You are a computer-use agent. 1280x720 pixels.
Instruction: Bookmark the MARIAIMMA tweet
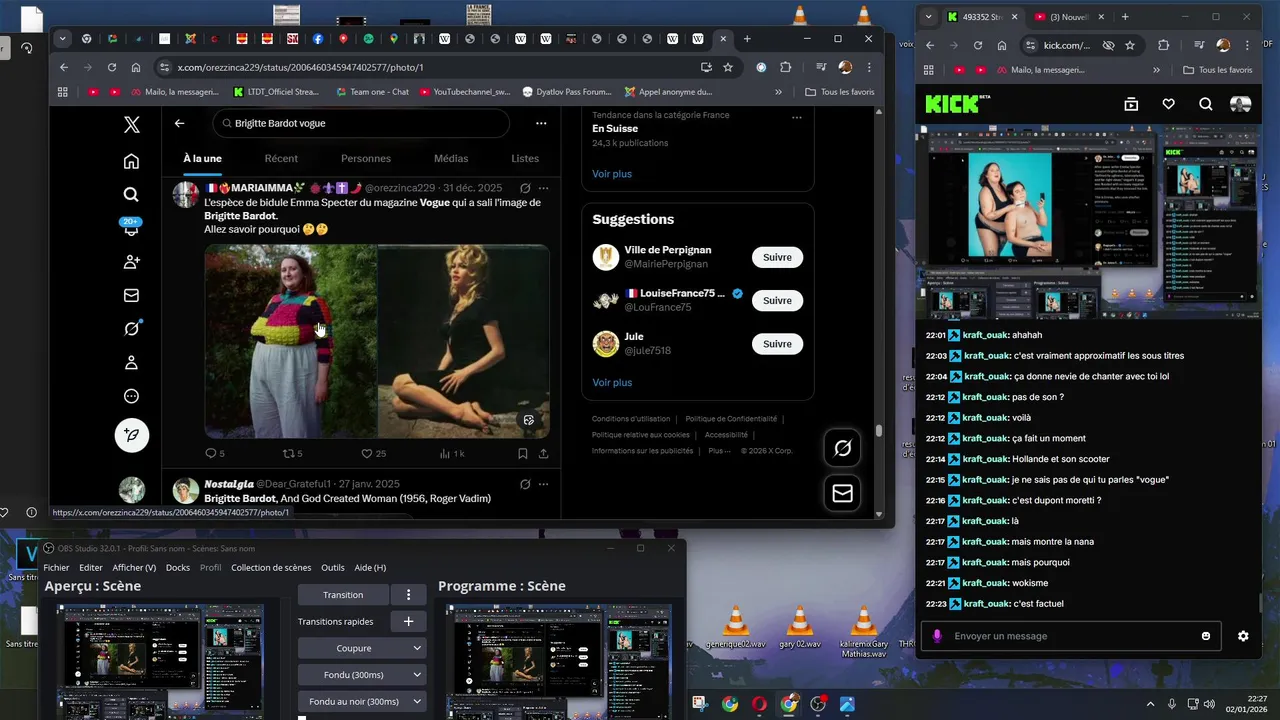pos(522,453)
